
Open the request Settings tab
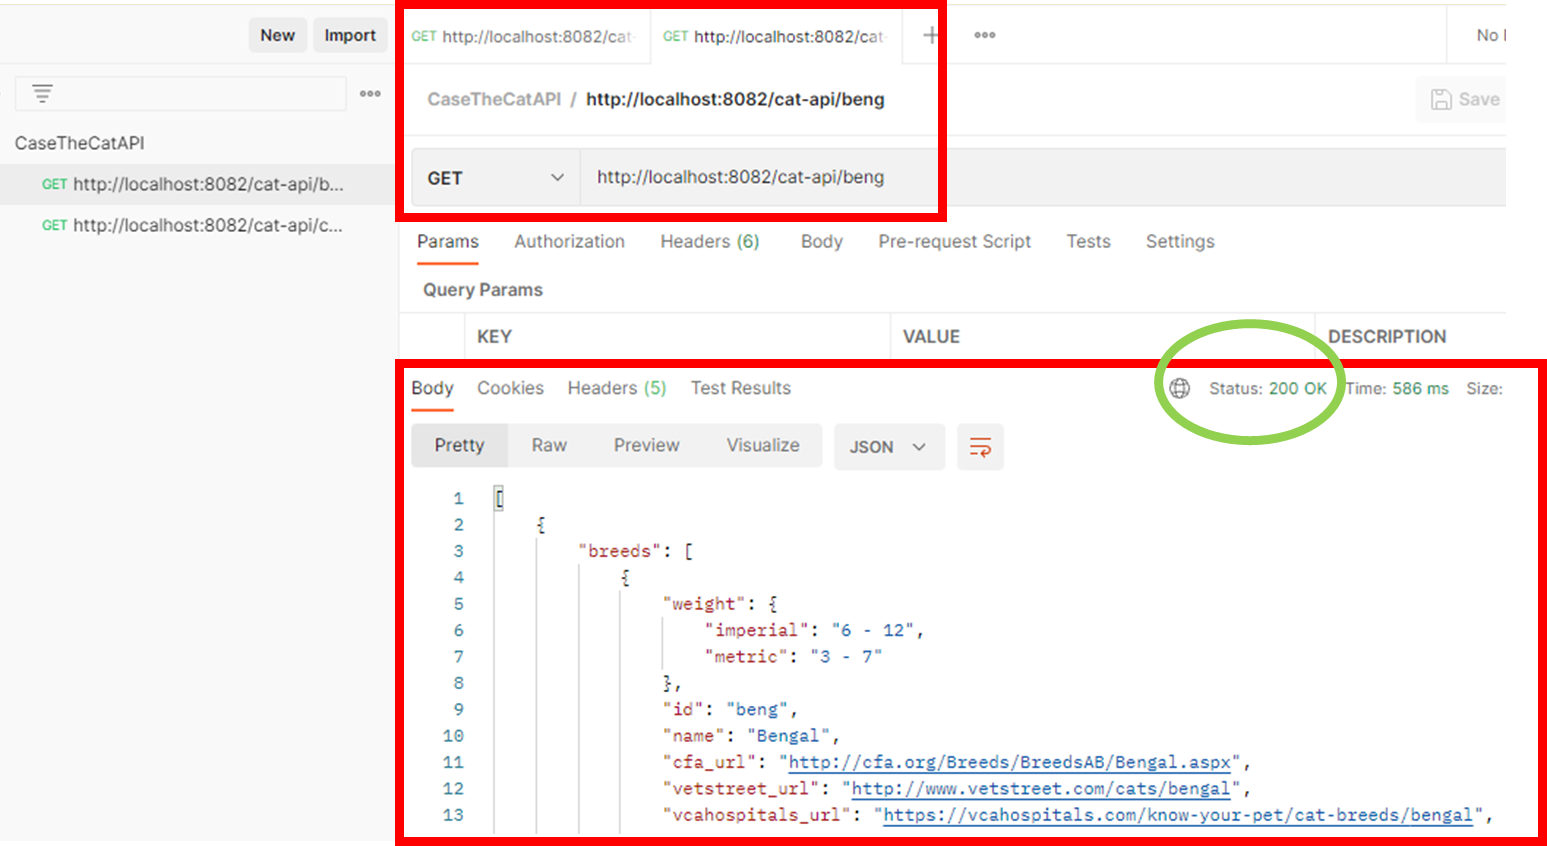[1180, 241]
